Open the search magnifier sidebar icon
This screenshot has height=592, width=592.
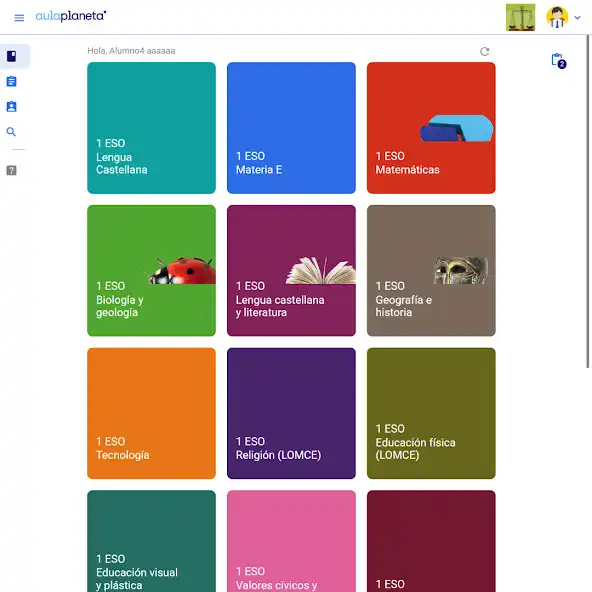[11, 132]
